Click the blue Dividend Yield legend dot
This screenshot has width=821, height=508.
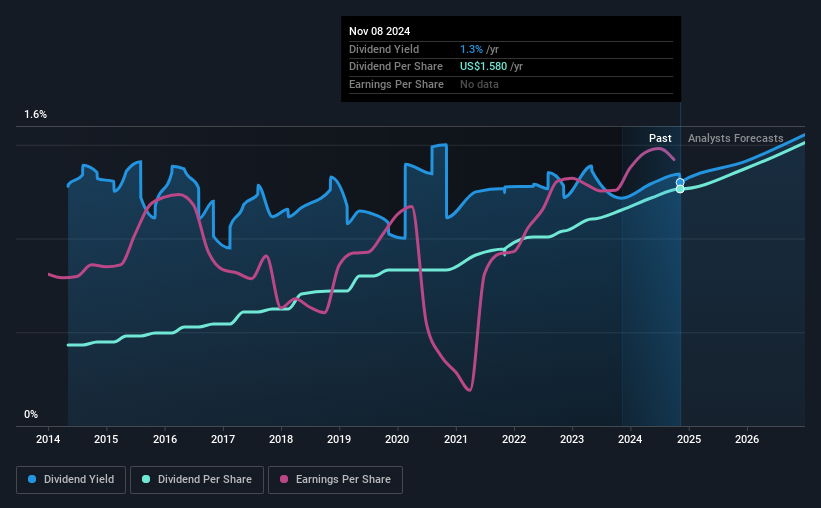coord(32,479)
